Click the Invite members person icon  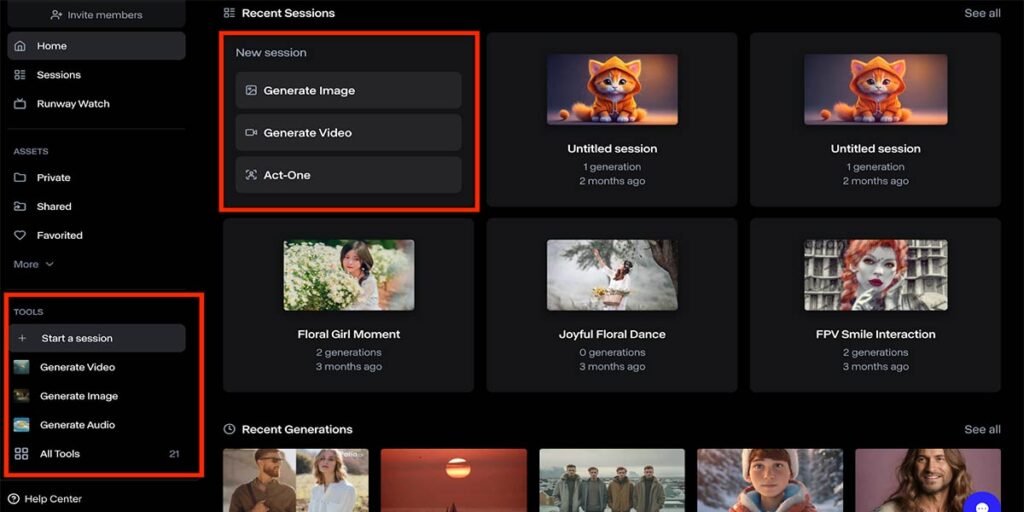pyautogui.click(x=56, y=14)
